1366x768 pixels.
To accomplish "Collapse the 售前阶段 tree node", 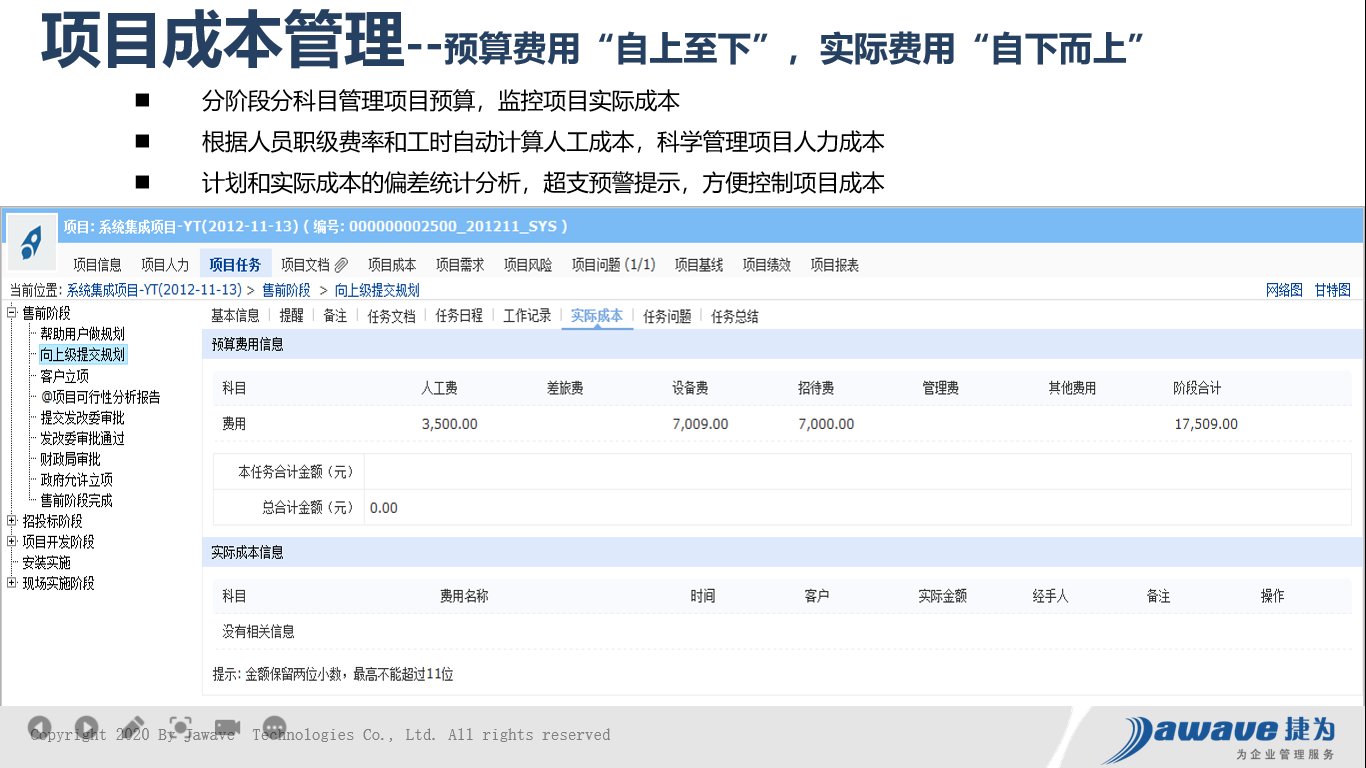I will [12, 313].
